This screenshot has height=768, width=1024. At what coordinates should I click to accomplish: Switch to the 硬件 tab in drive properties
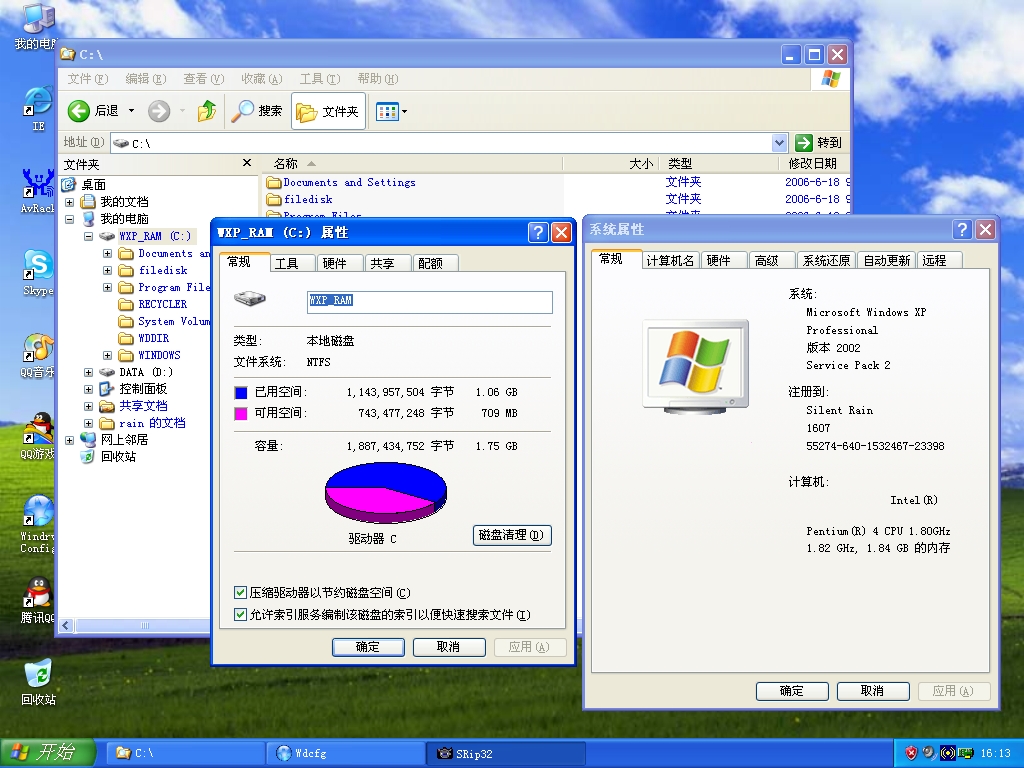pos(335,263)
